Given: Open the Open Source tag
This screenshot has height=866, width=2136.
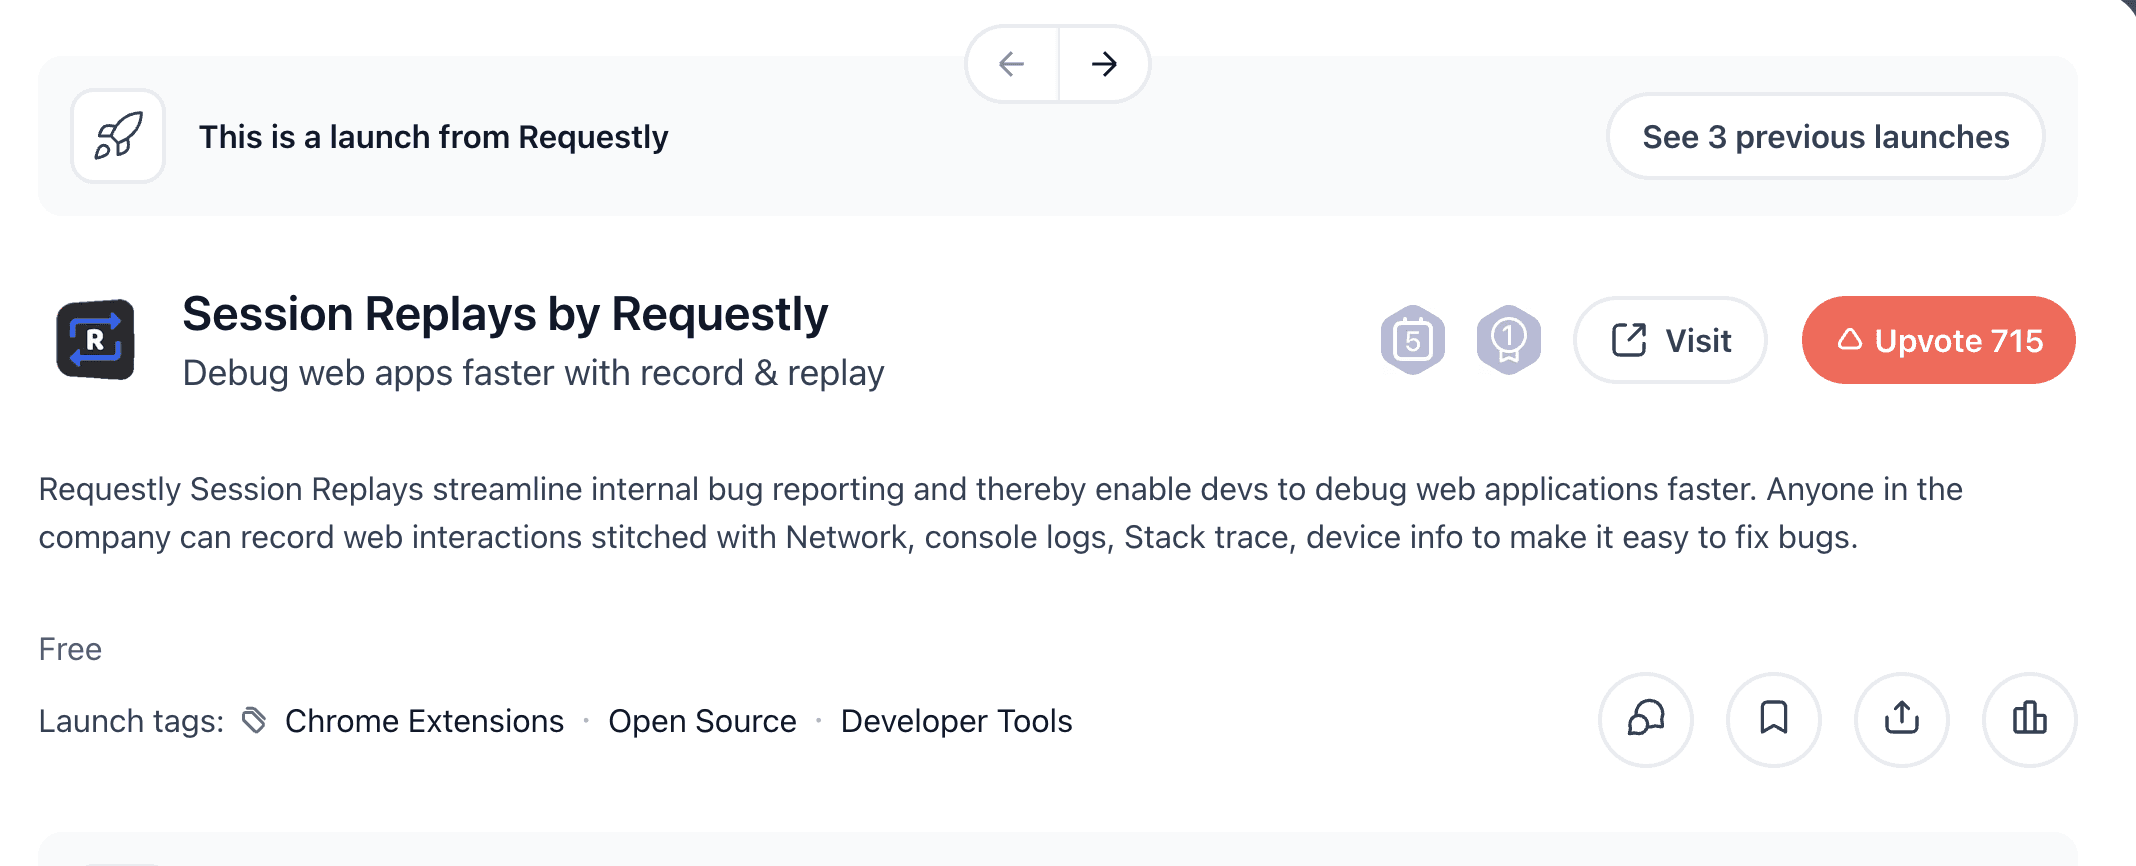Looking at the screenshot, I should [702, 721].
